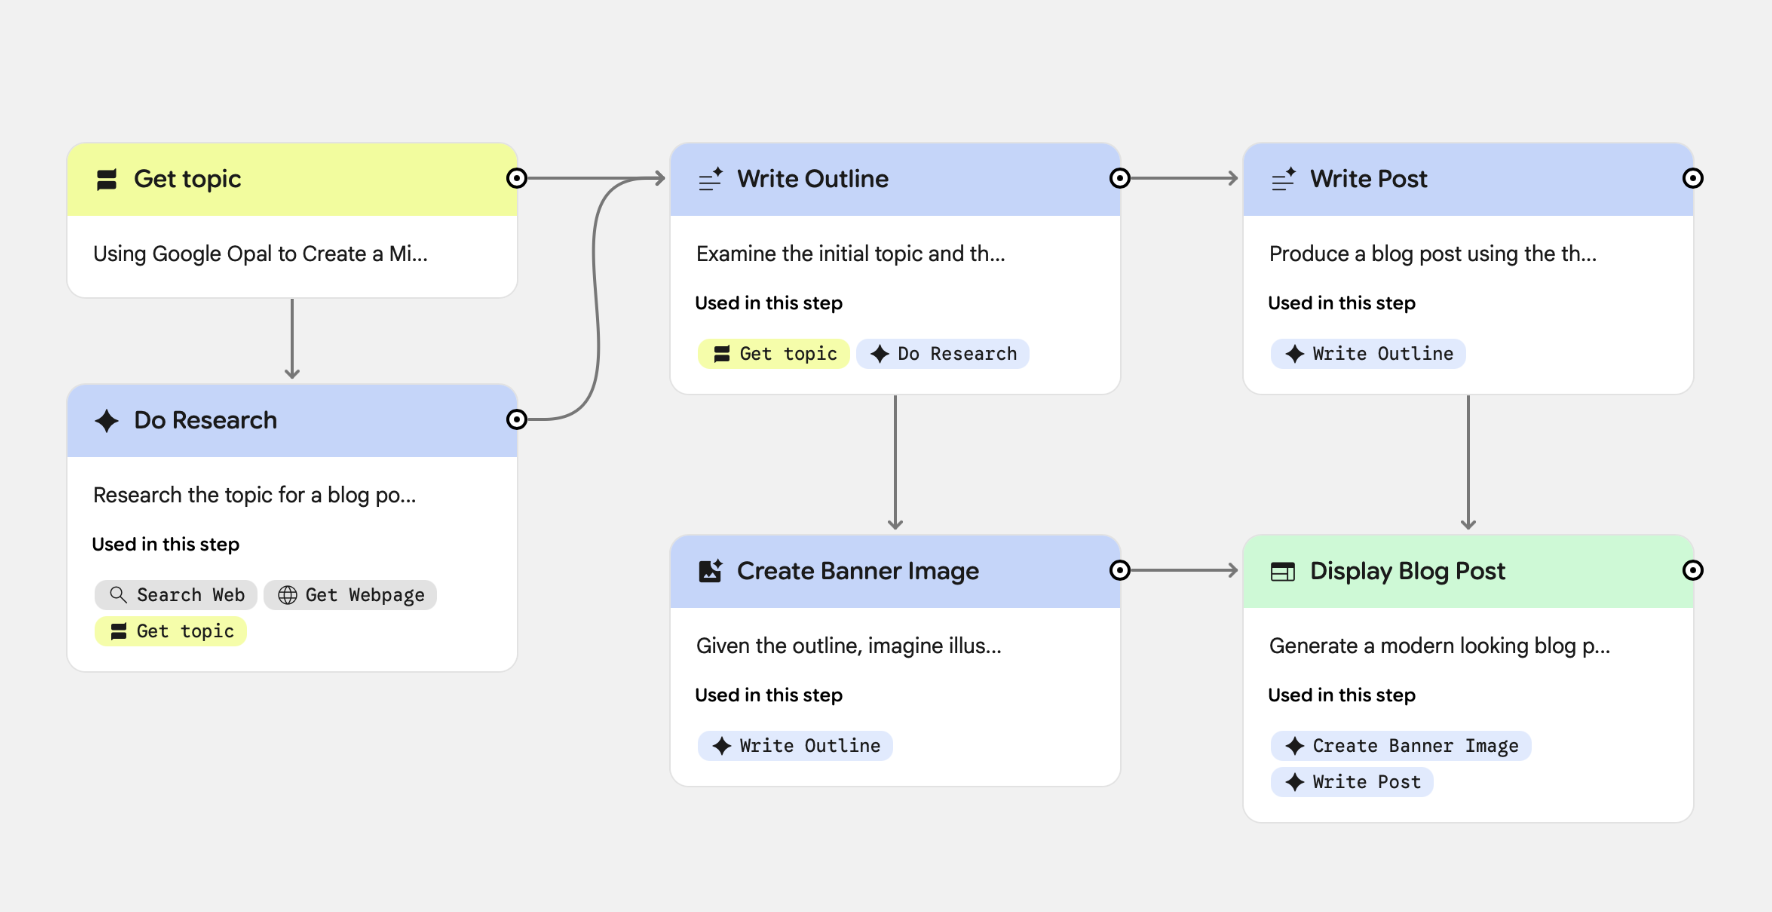Click the globe icon in Get Webpage chip
Screen dimensions: 1772x912
pyautogui.click(x=287, y=594)
